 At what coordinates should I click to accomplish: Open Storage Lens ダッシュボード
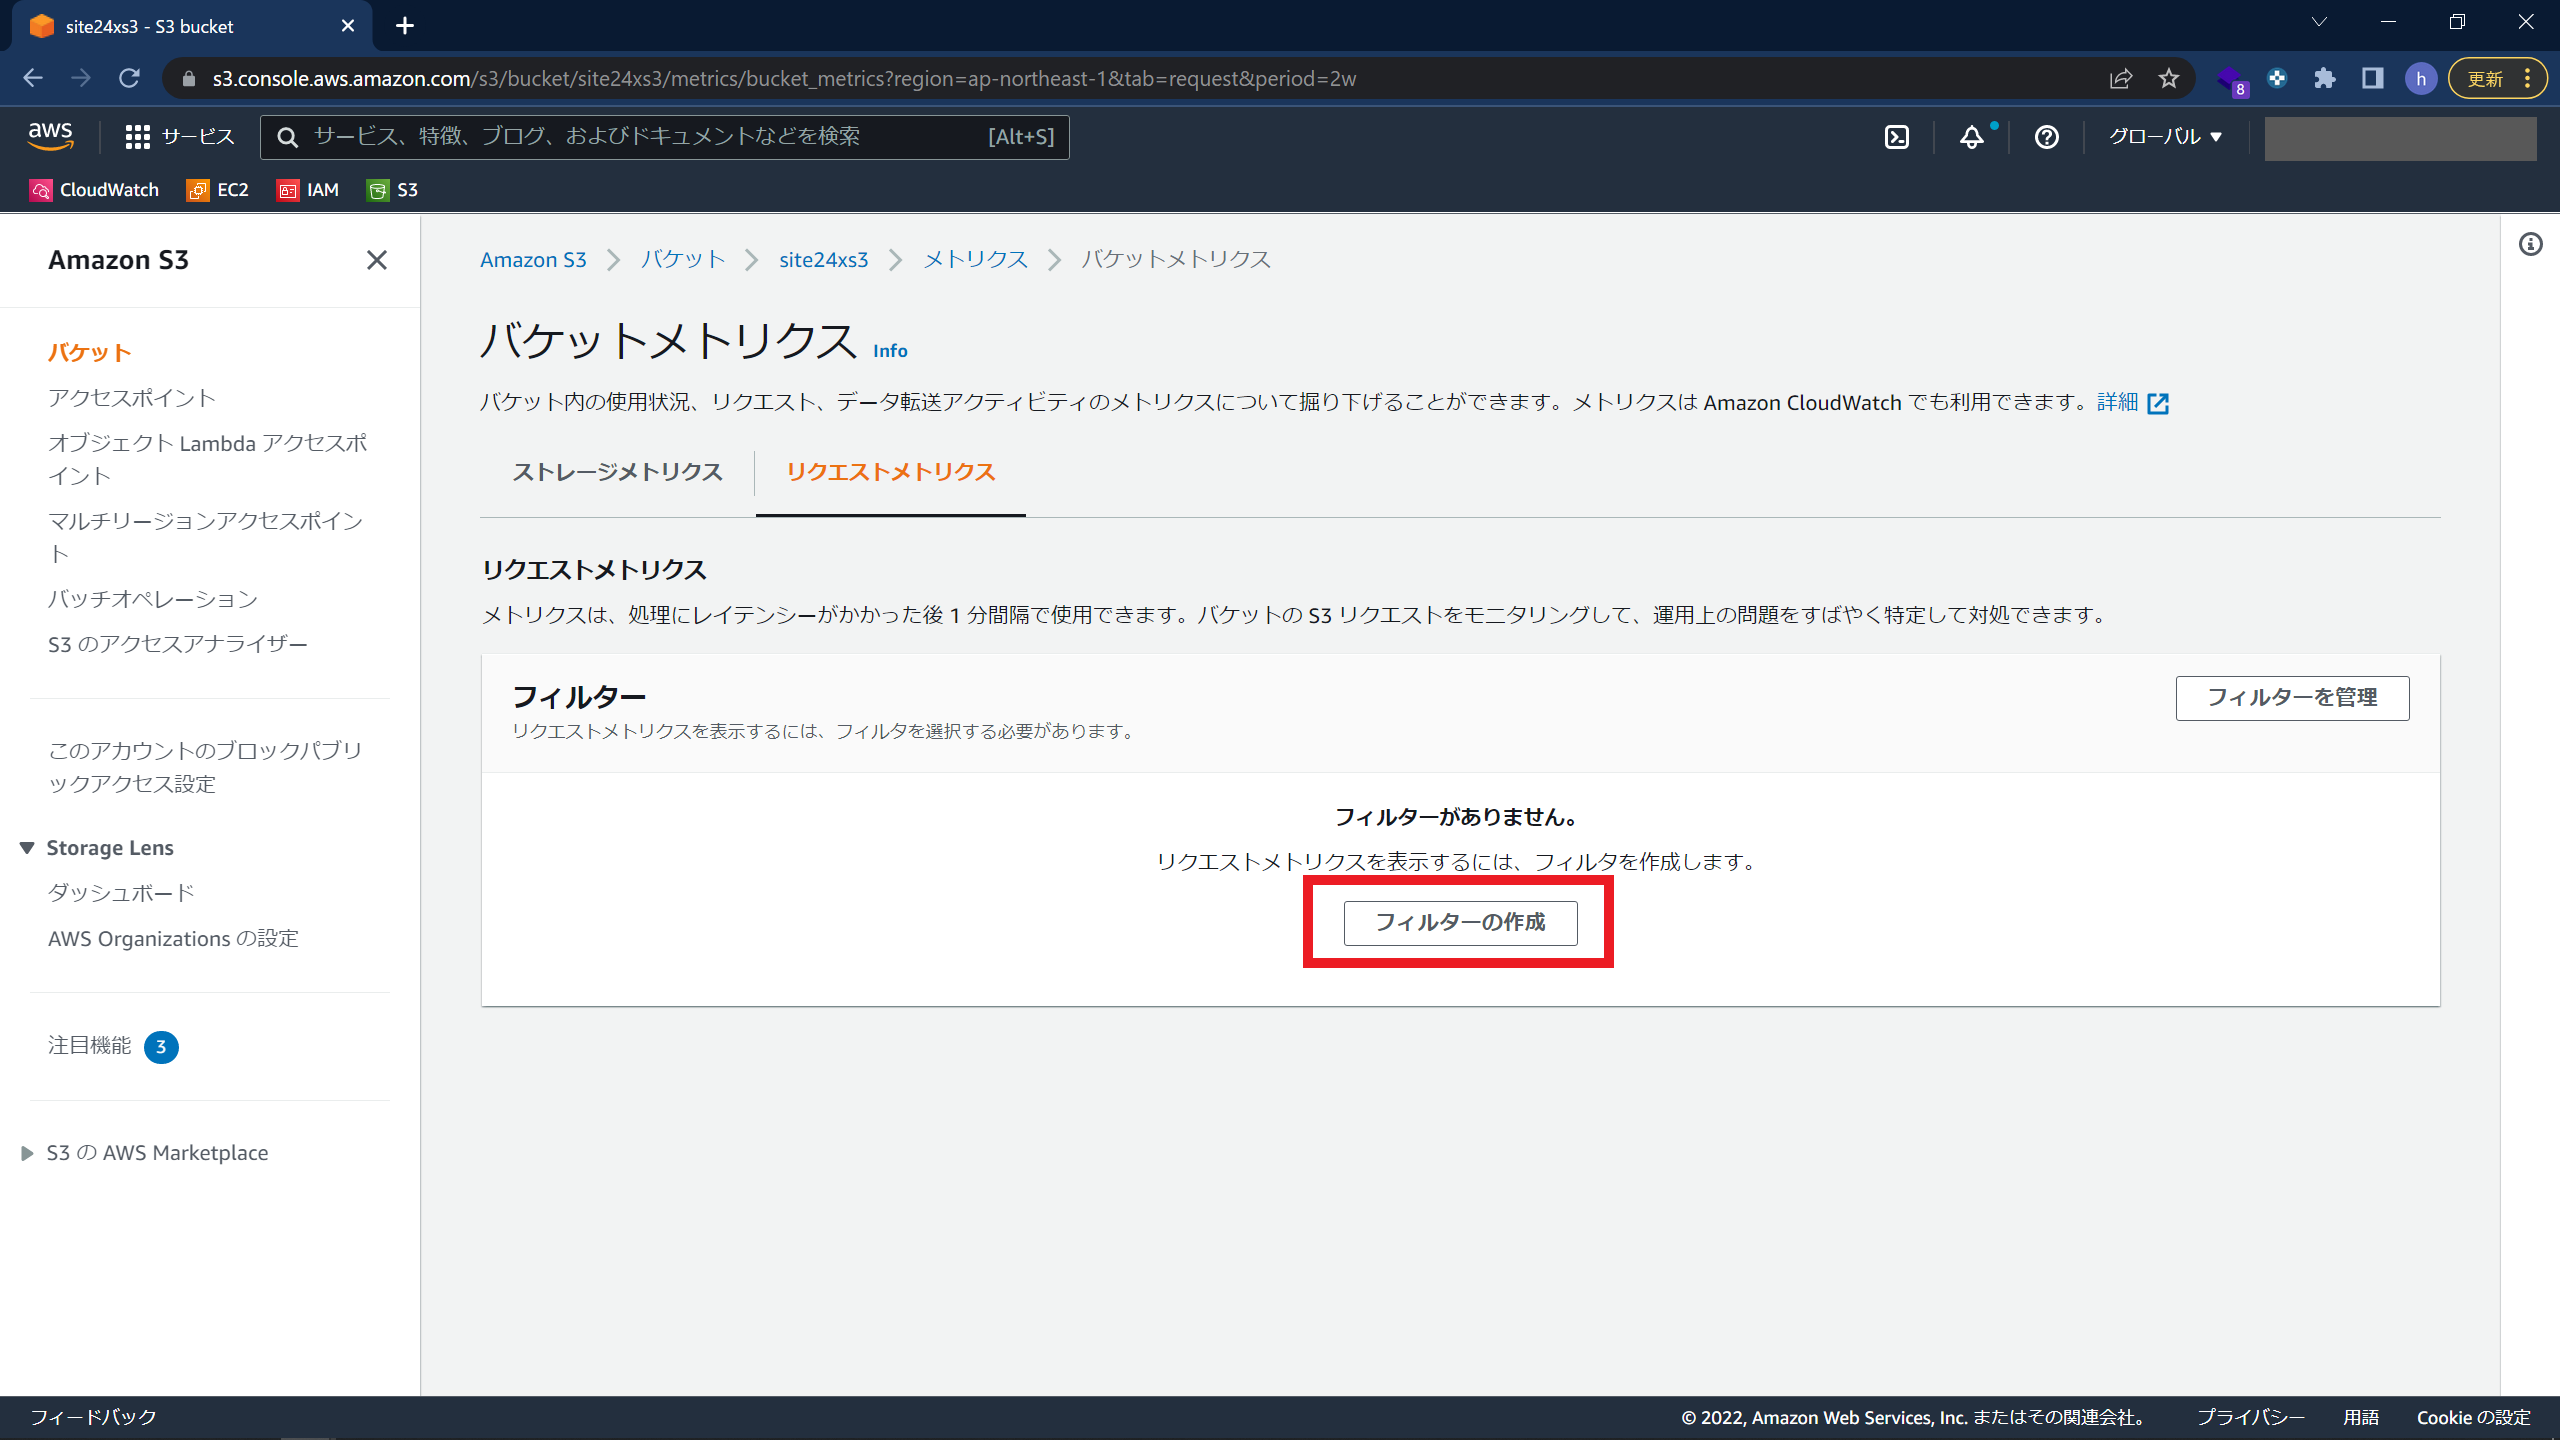(121, 893)
